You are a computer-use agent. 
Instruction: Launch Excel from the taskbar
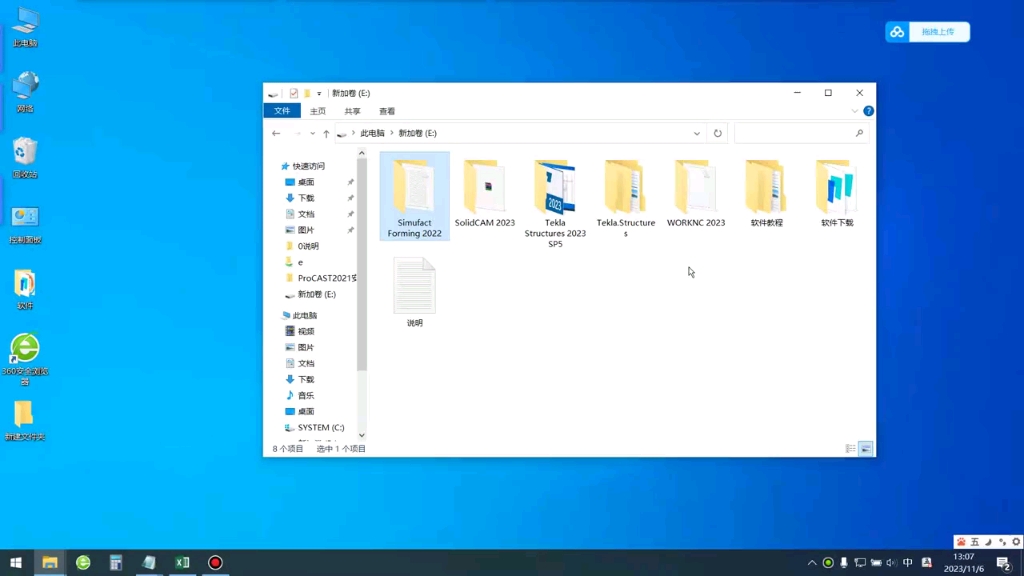[182, 562]
